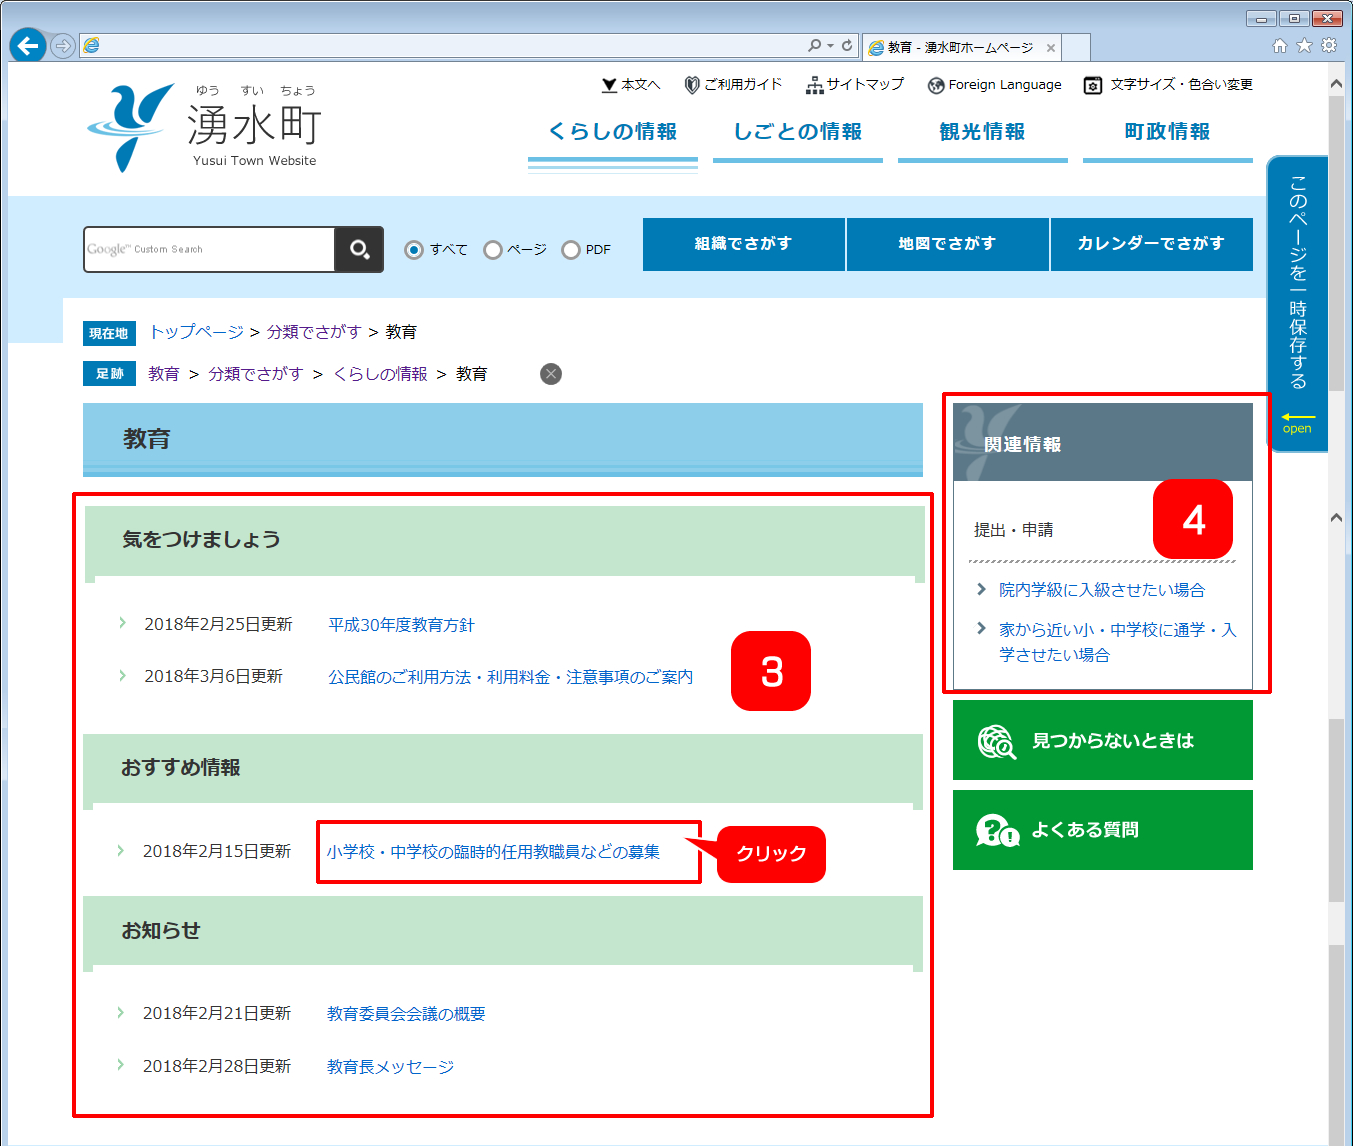This screenshot has width=1353, height=1146.
Task: Open the 平成30年度教育方針 article link
Action: [402, 625]
